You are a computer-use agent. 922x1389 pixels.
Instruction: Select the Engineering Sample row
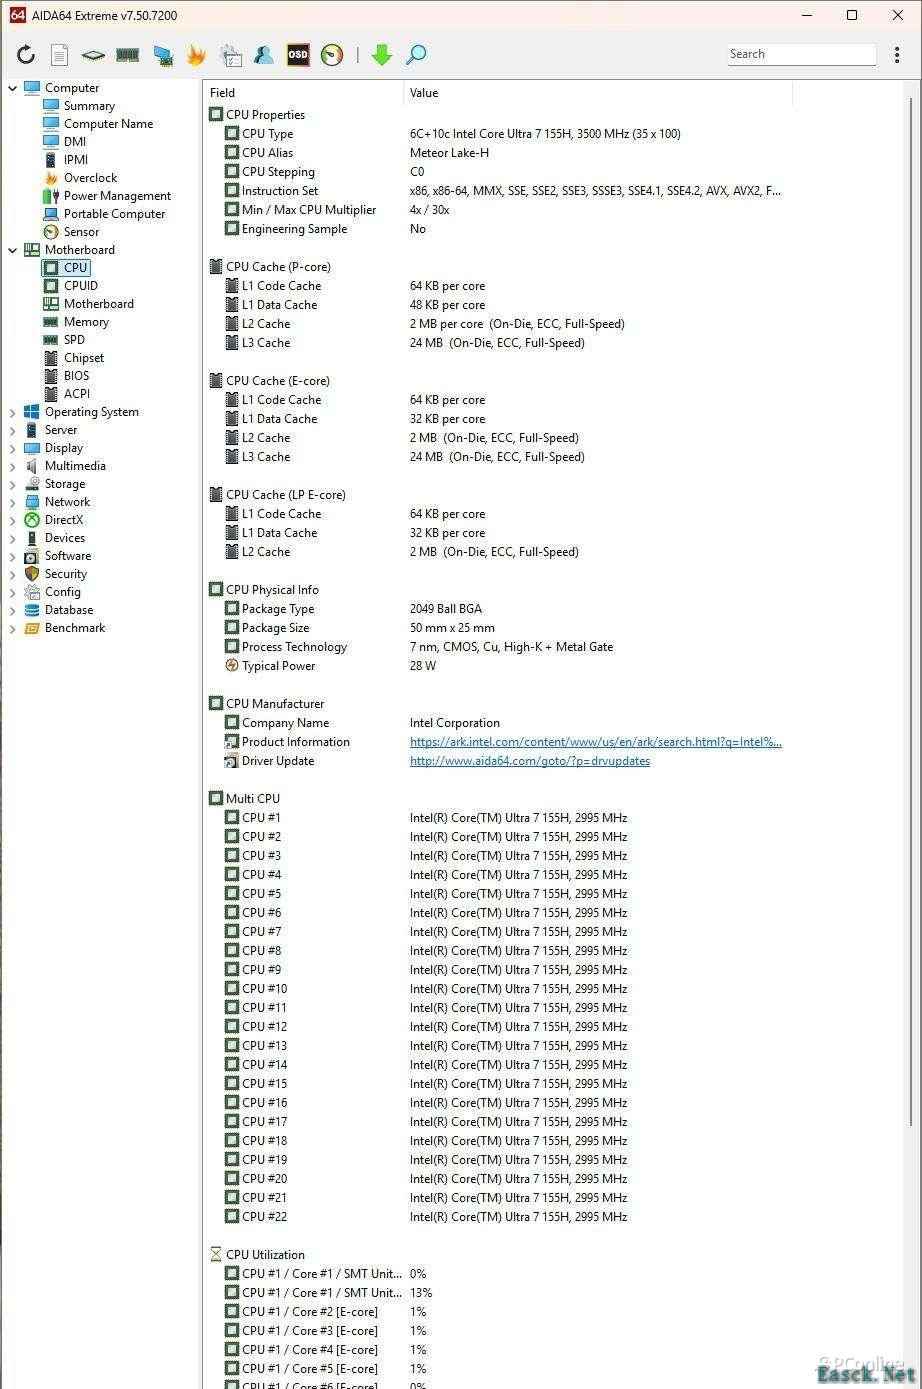(x=497, y=229)
